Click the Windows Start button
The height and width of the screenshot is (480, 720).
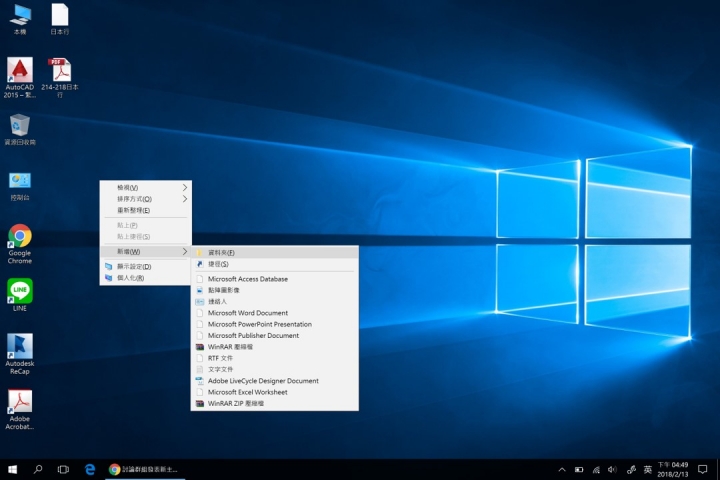(12, 469)
